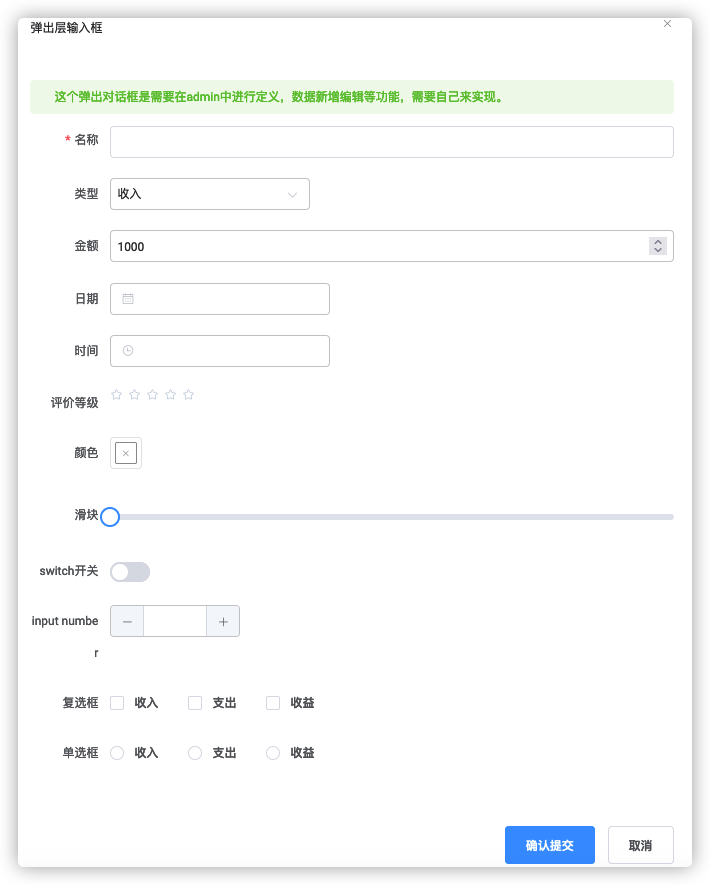
Task: Click the 金额 spinner arrows
Action: click(657, 246)
